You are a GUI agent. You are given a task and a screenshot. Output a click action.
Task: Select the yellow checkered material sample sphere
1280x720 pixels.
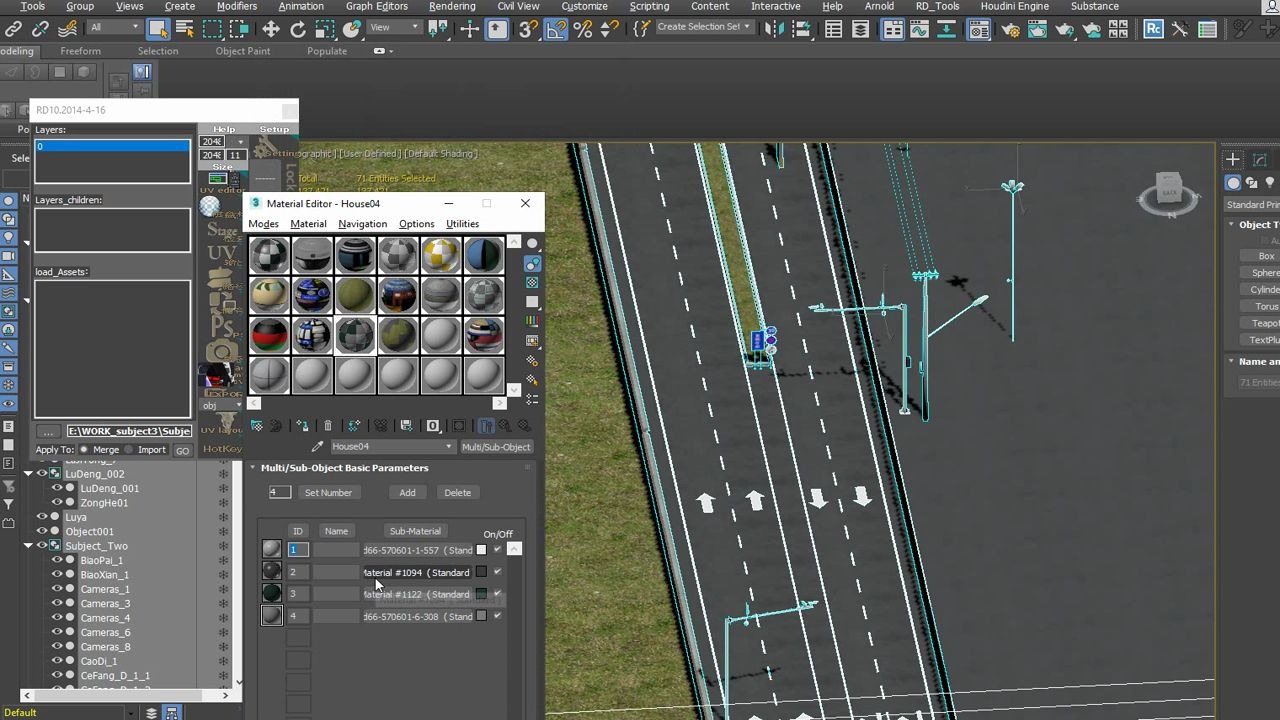pyautogui.click(x=441, y=255)
